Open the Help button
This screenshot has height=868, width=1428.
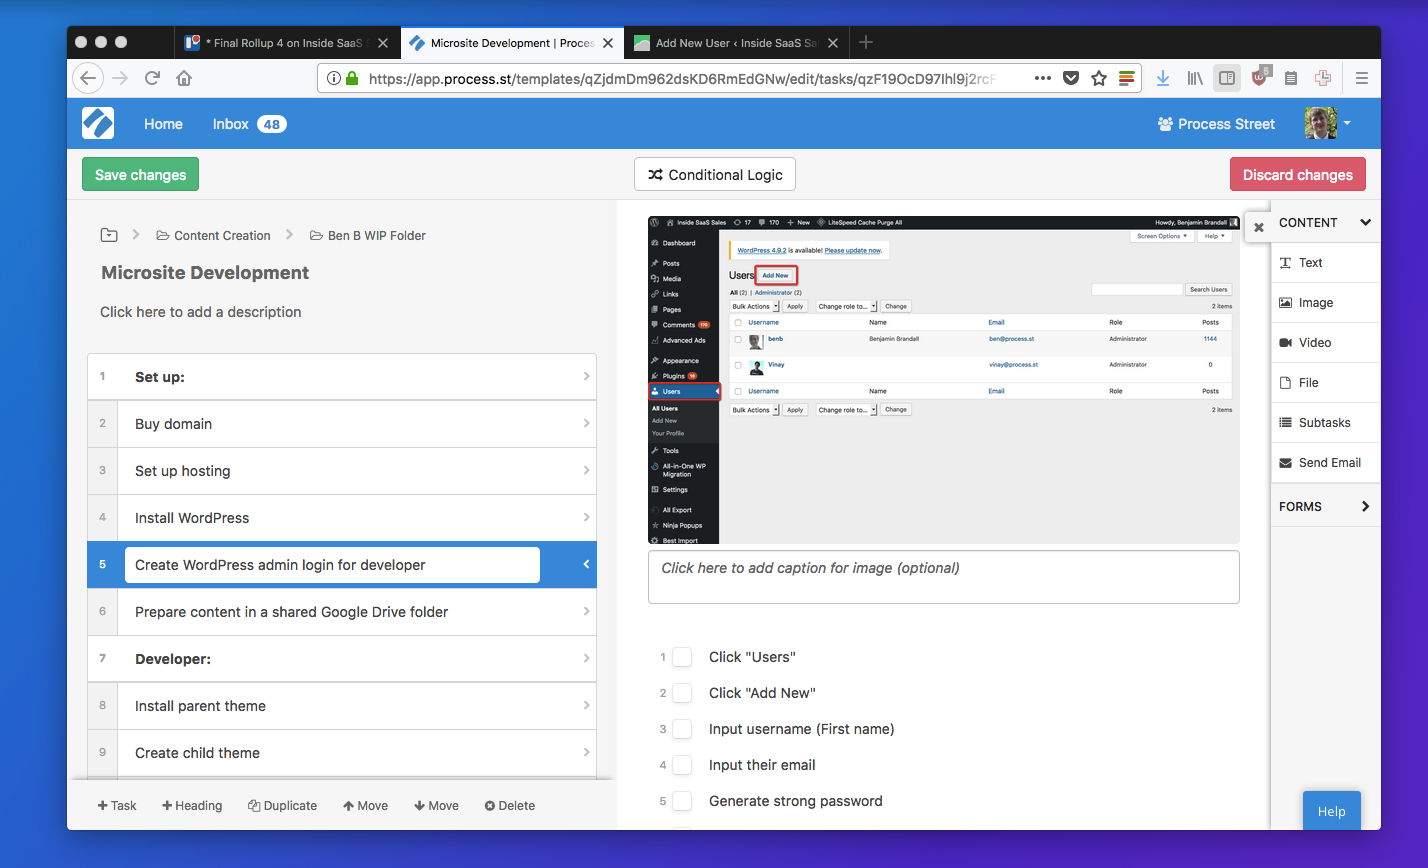[1331, 811]
